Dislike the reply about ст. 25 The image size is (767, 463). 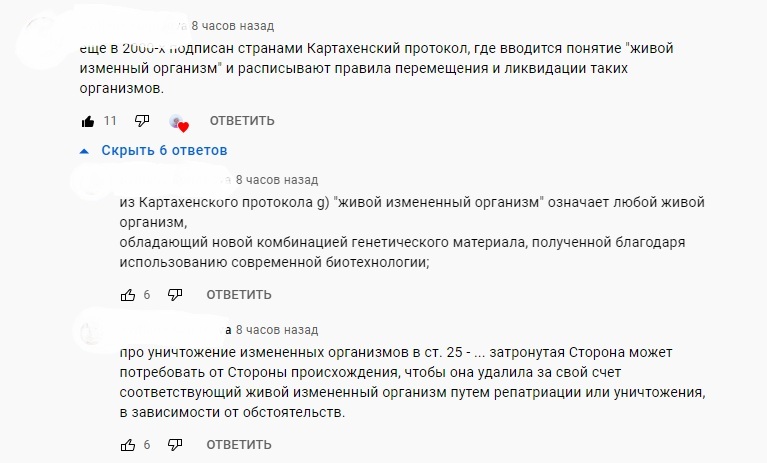coord(175,445)
